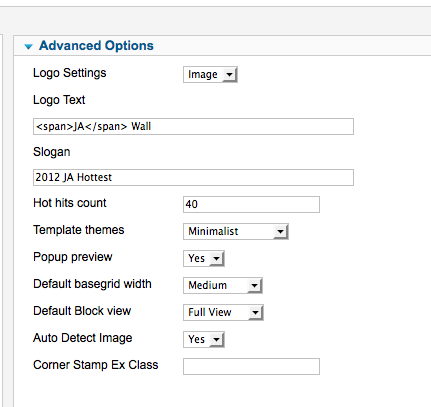Open the Auto Detect Image dropdown

point(204,340)
